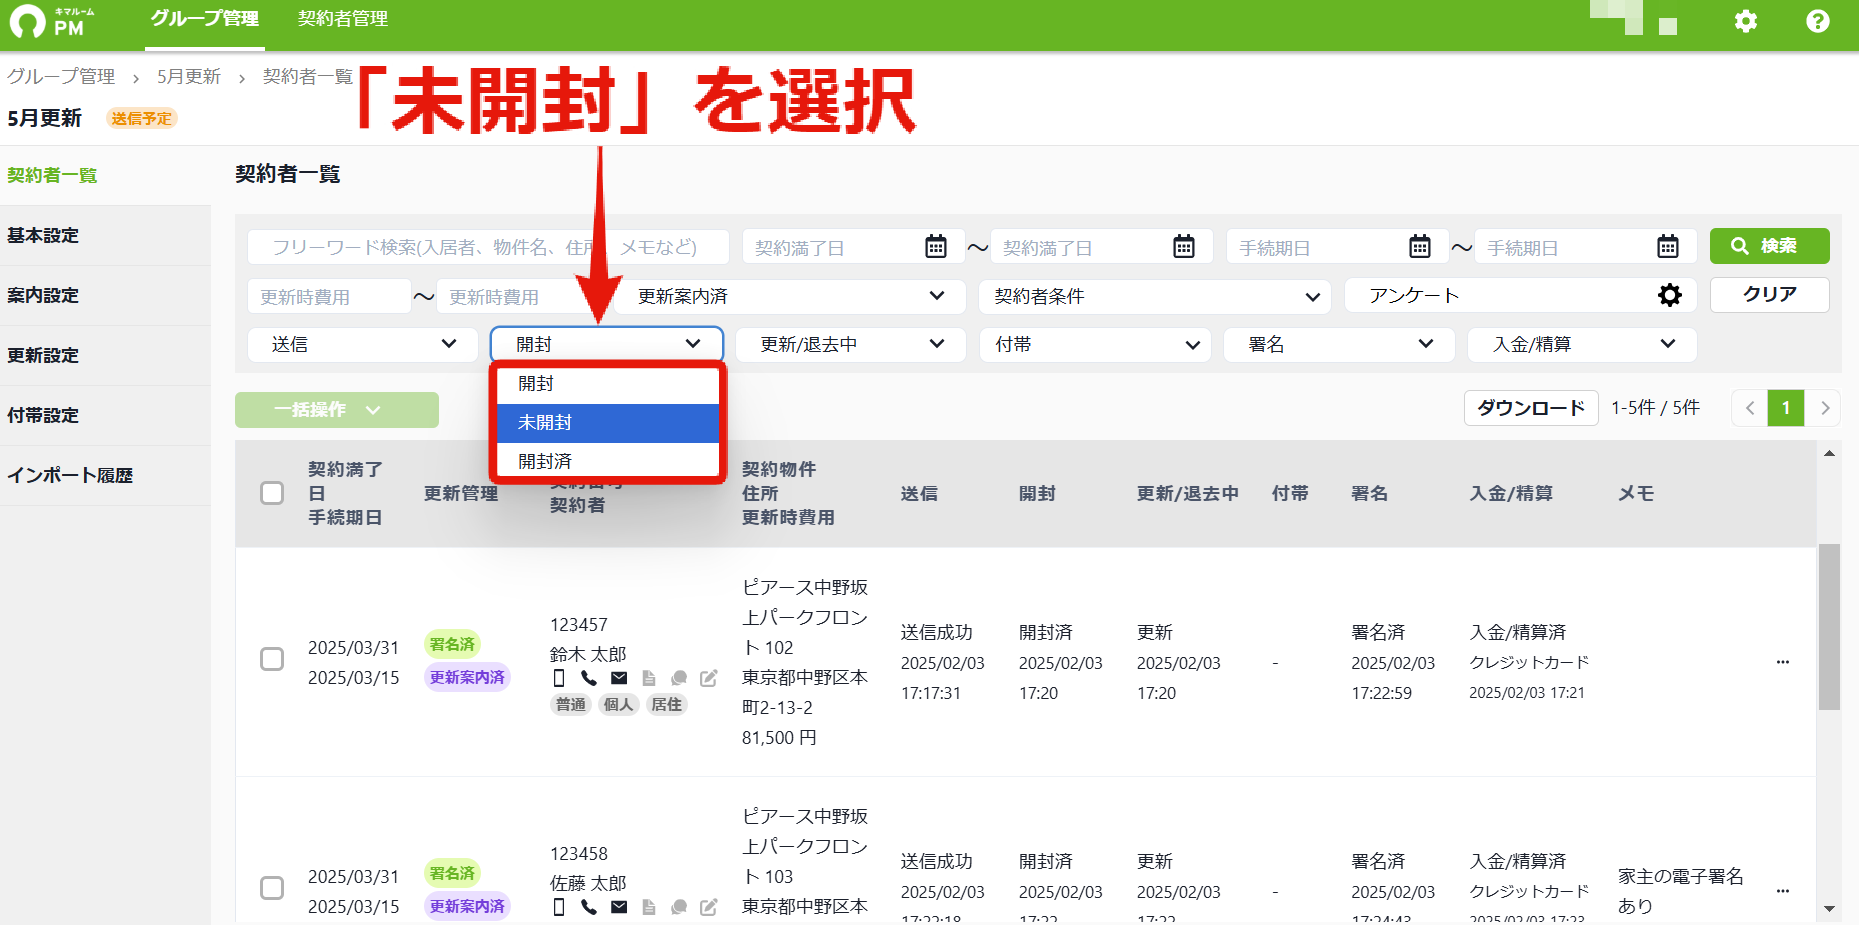The width and height of the screenshot is (1859, 925).
Task: Click the phone icon for 鈴木 太郎
Action: coord(589,678)
